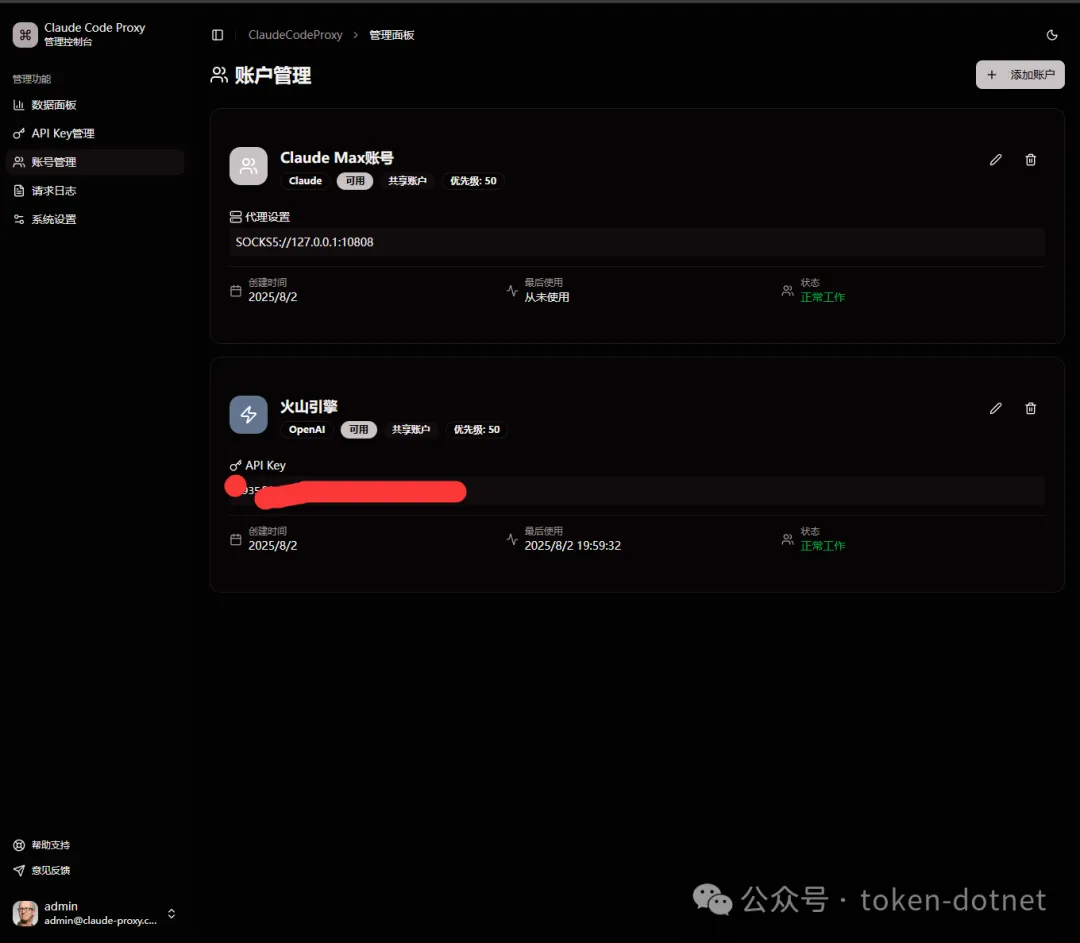Click the Claude Max账号 avatar icon

(x=249, y=166)
